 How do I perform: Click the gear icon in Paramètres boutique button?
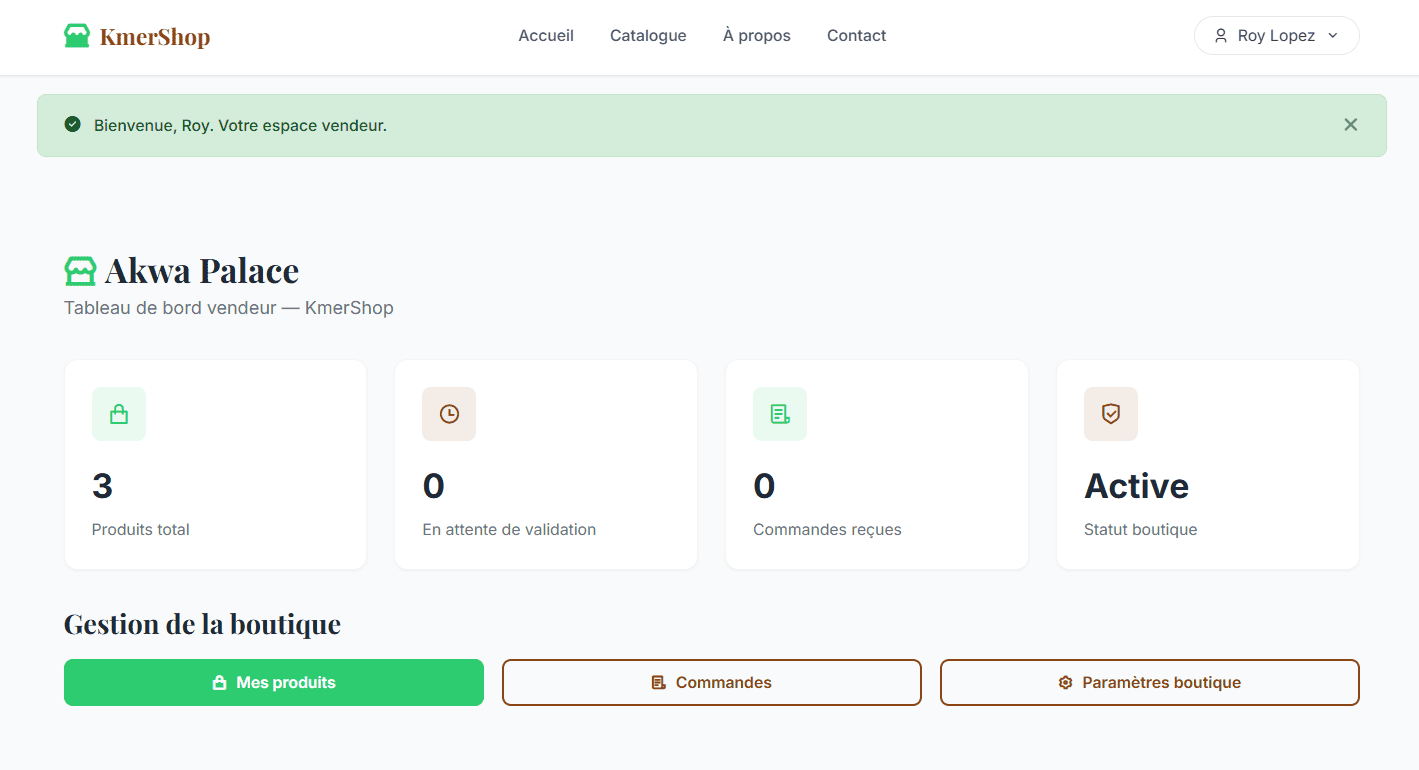click(1065, 683)
